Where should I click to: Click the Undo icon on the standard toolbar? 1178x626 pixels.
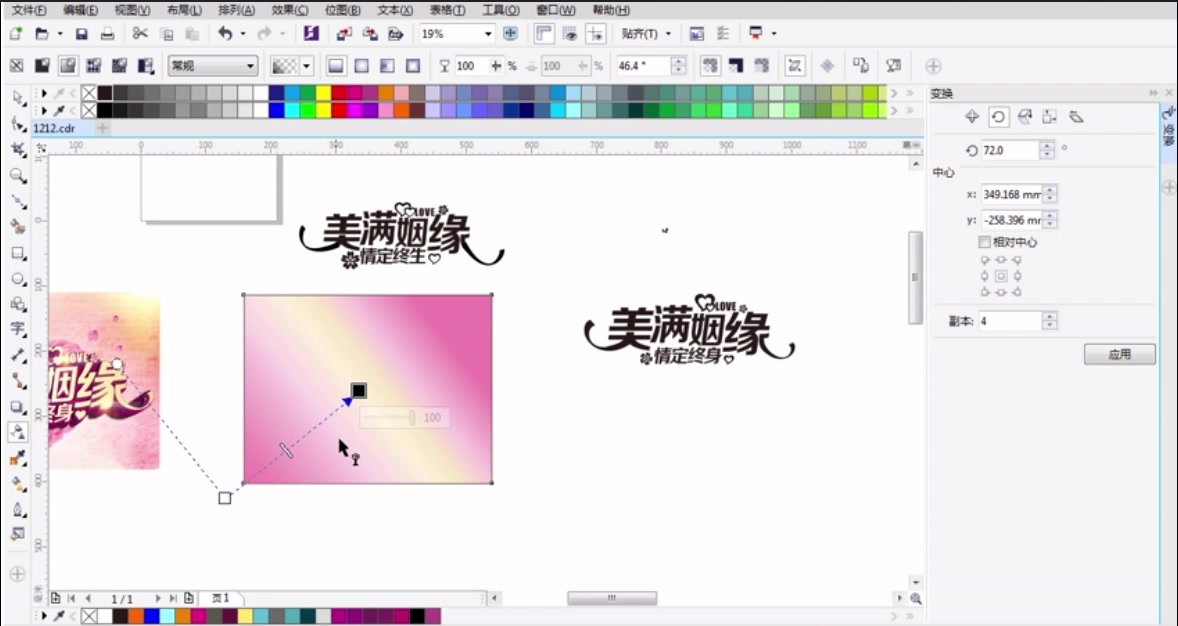[225, 33]
